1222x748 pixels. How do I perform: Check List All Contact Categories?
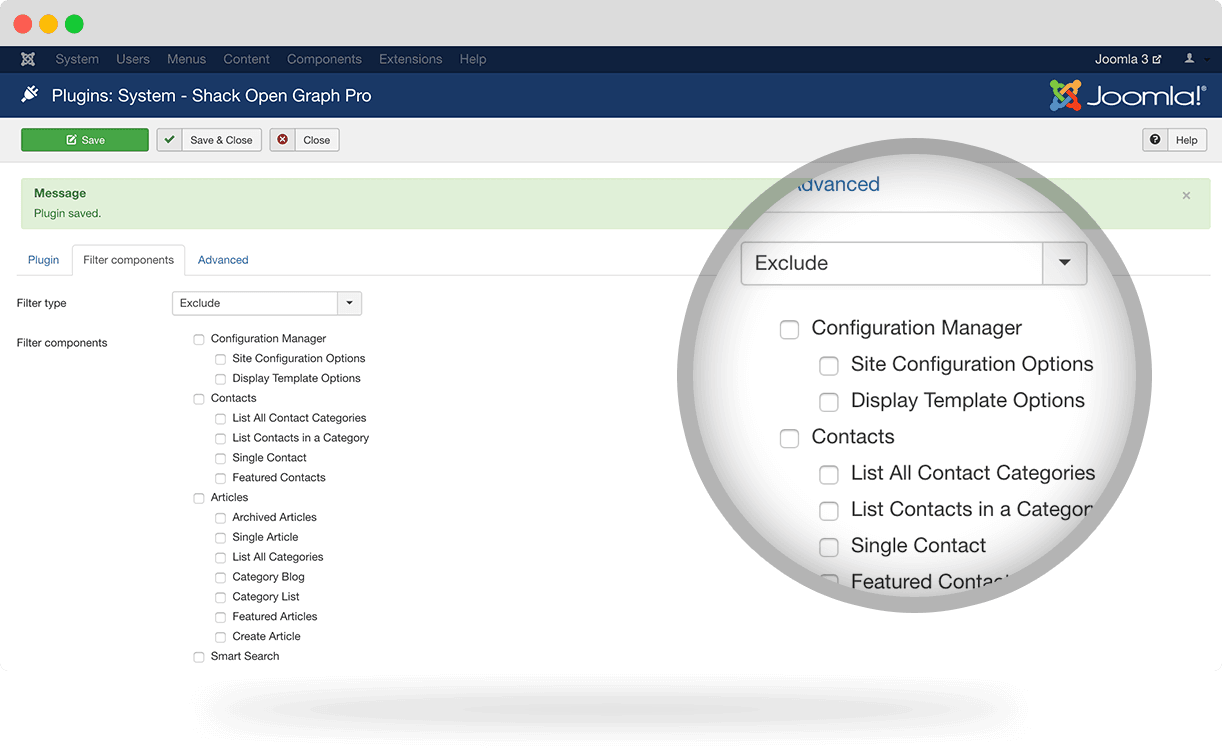(x=221, y=419)
